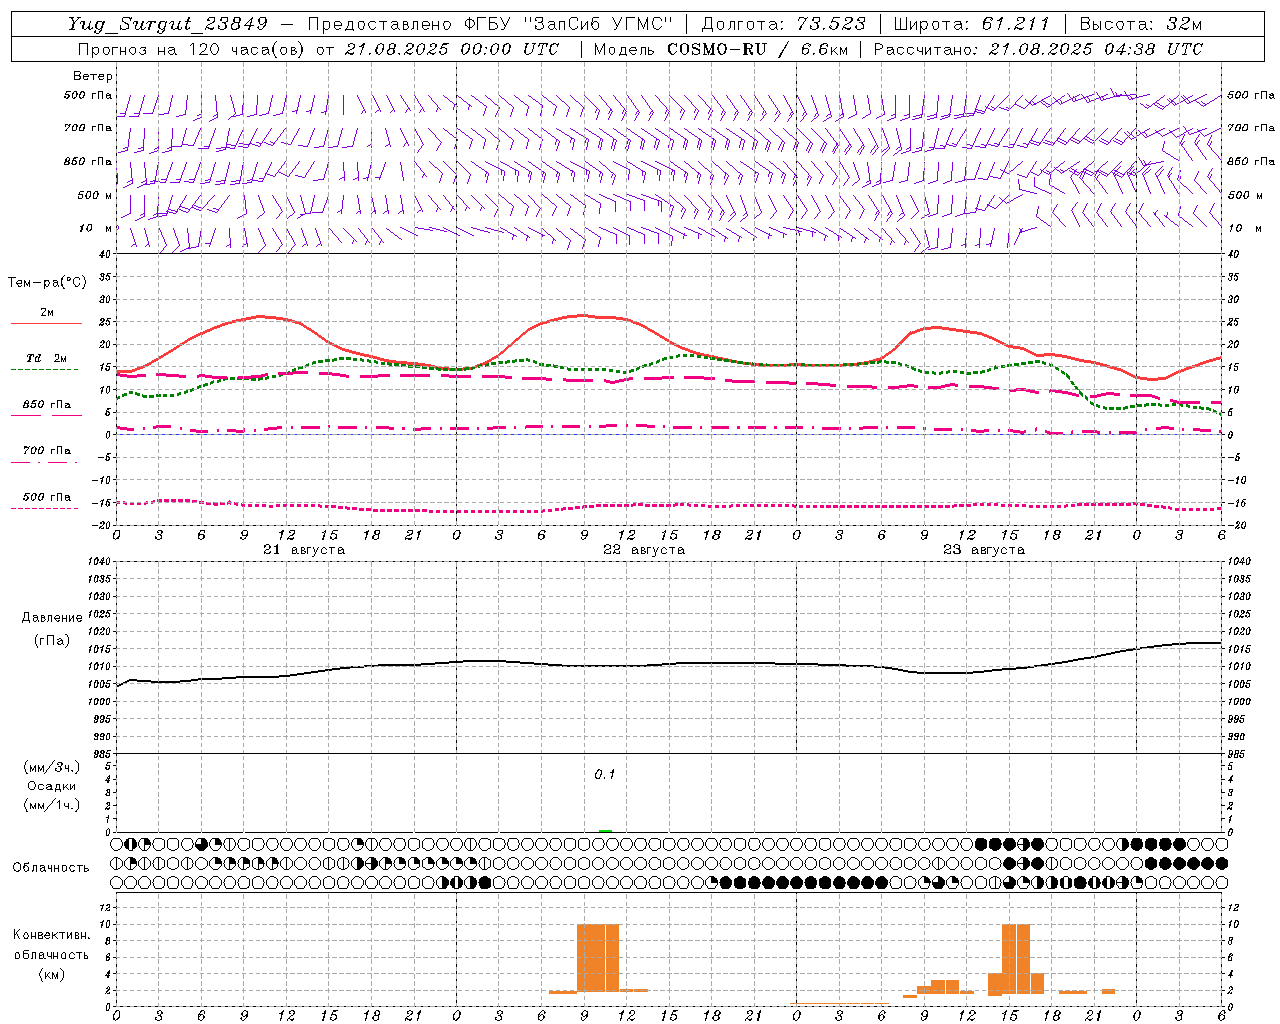Screen dimensions: 1280x1024
Task: Click the "(мм/3ч.)" precipitation unit label
Action: tap(52, 767)
